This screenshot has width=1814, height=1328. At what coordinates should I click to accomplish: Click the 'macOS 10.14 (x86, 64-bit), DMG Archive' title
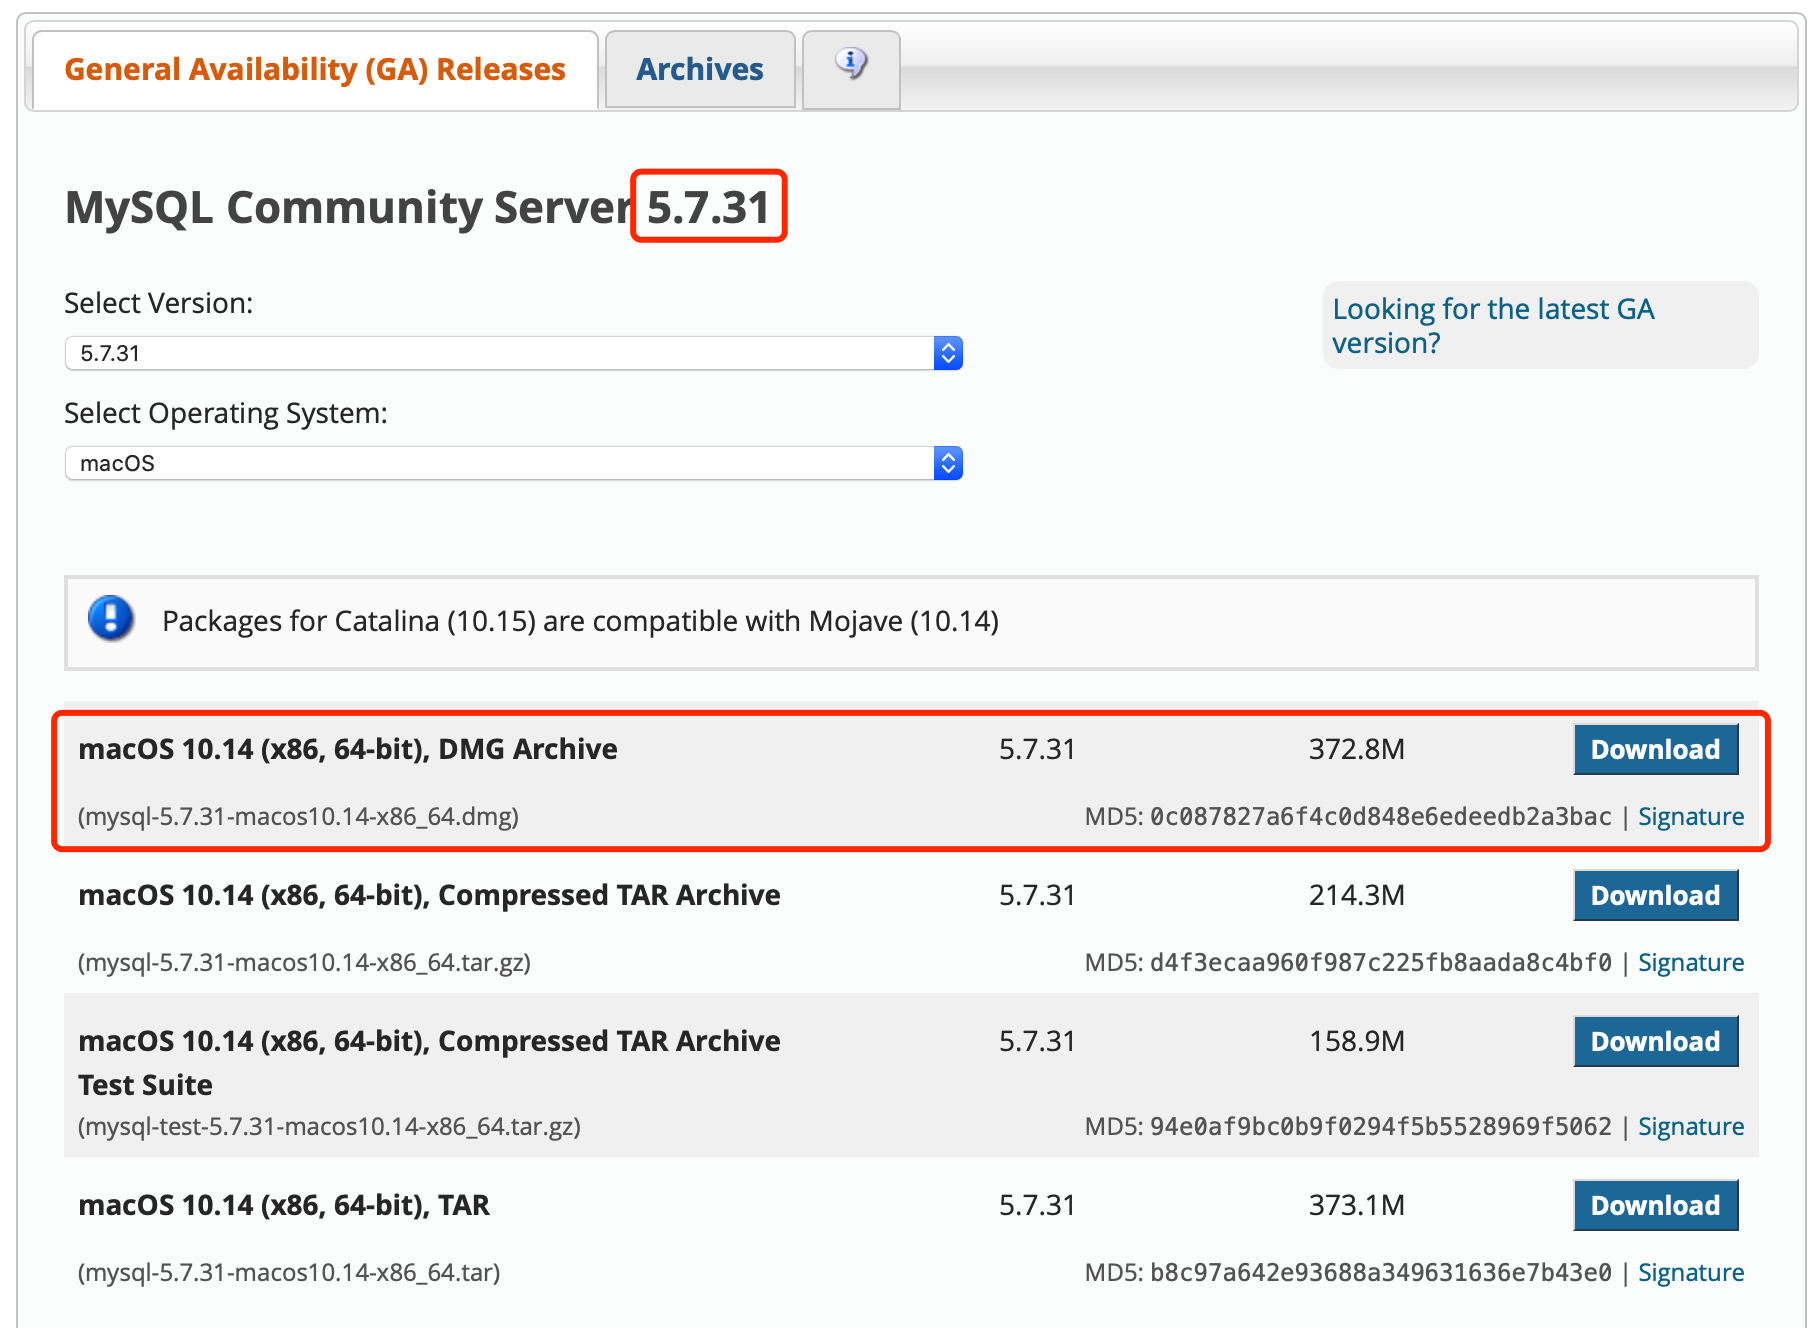348,749
